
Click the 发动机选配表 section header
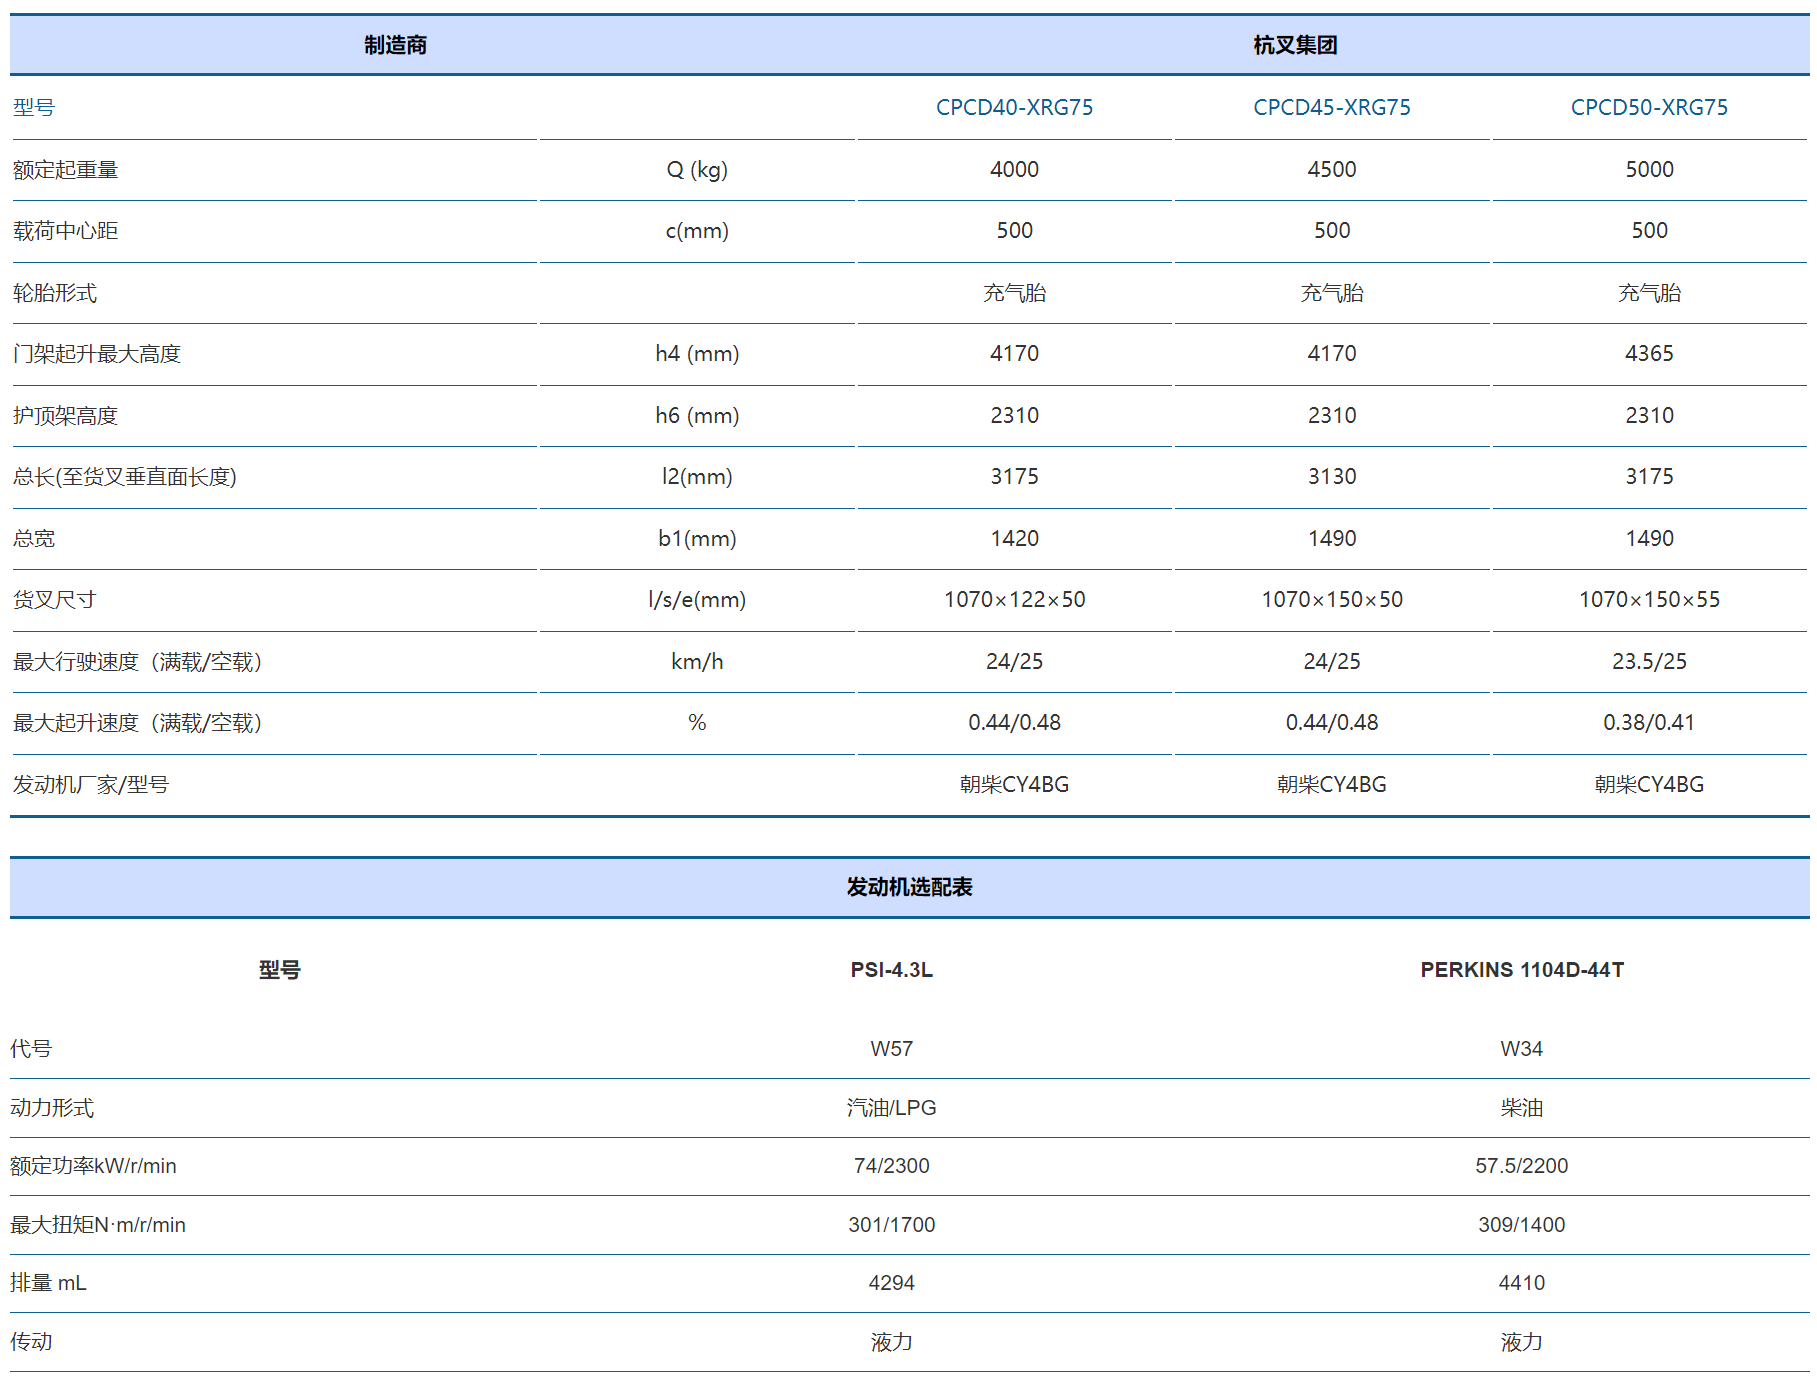click(909, 887)
